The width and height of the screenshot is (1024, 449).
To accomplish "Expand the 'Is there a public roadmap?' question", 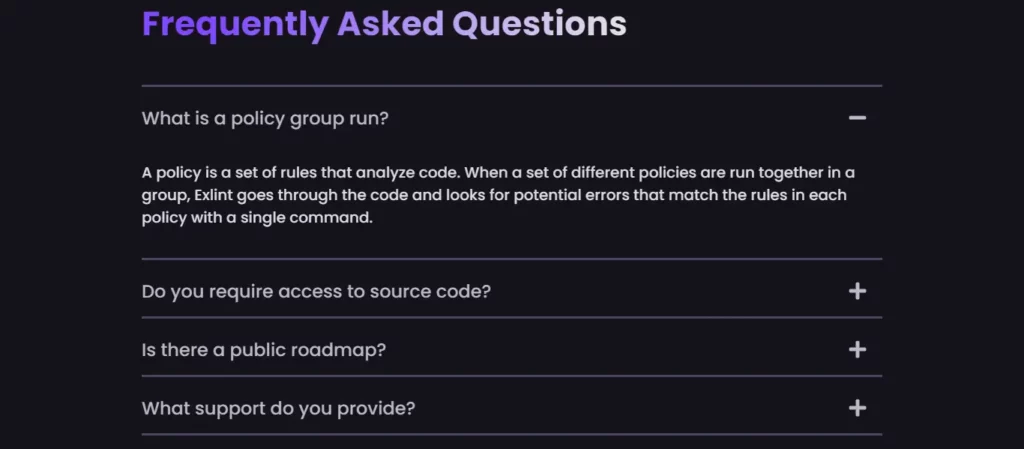I will coord(264,349).
